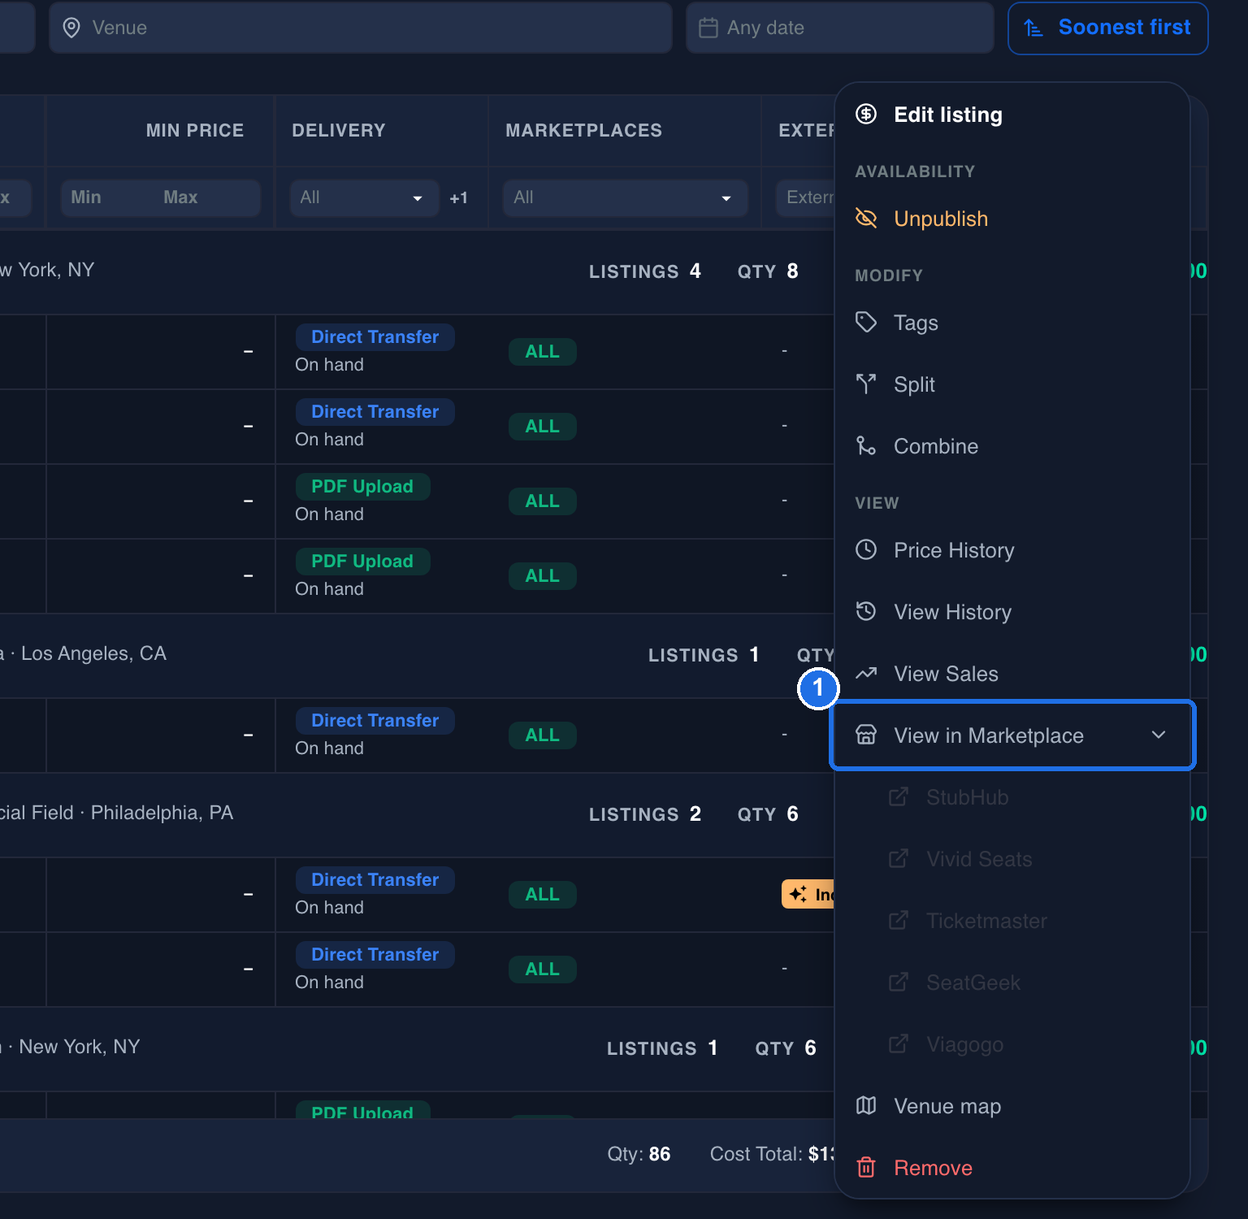Screen dimensions: 1248x1219
Task: Open Price History from the menu
Action: click(x=1012, y=551)
